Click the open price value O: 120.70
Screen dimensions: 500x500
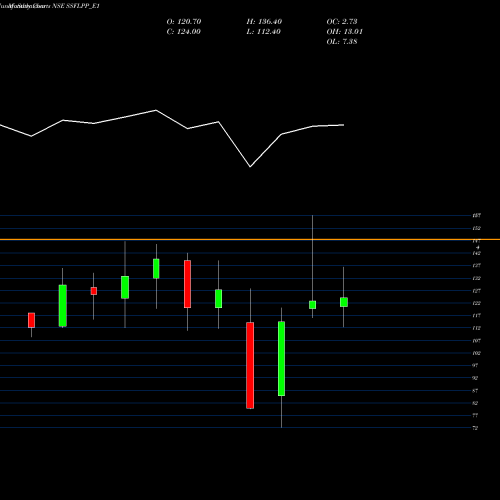point(184,22)
